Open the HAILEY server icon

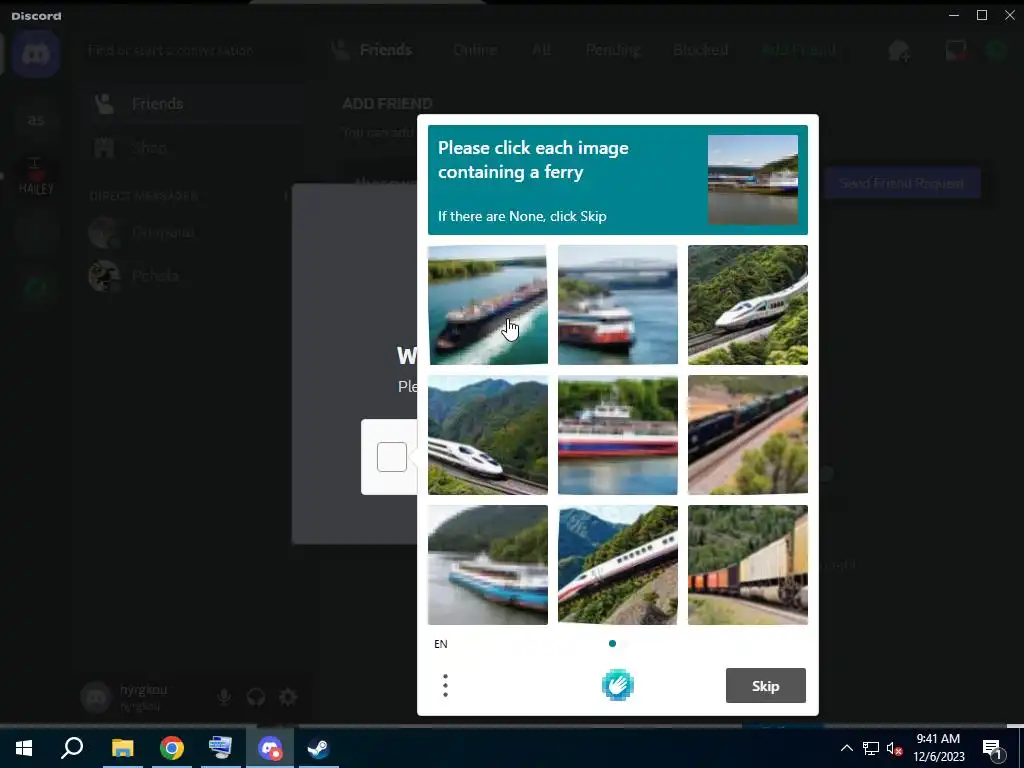pyautogui.click(x=36, y=177)
